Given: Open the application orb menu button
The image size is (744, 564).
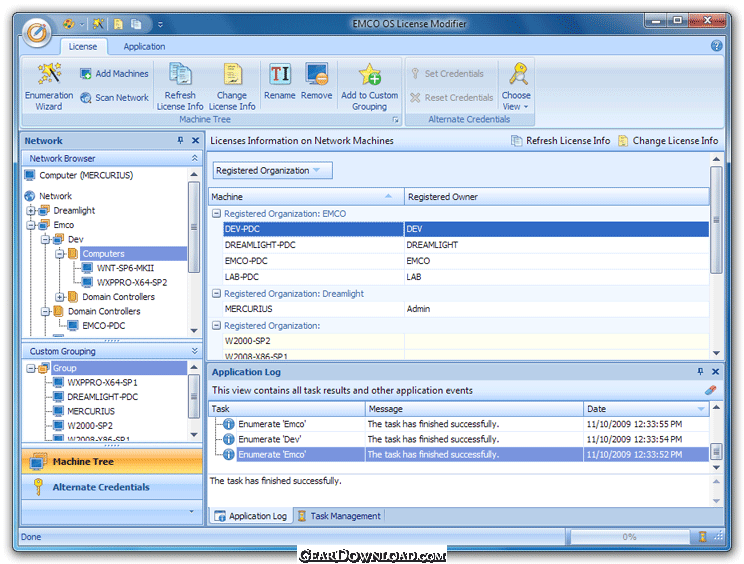Looking at the screenshot, I should 37,33.
